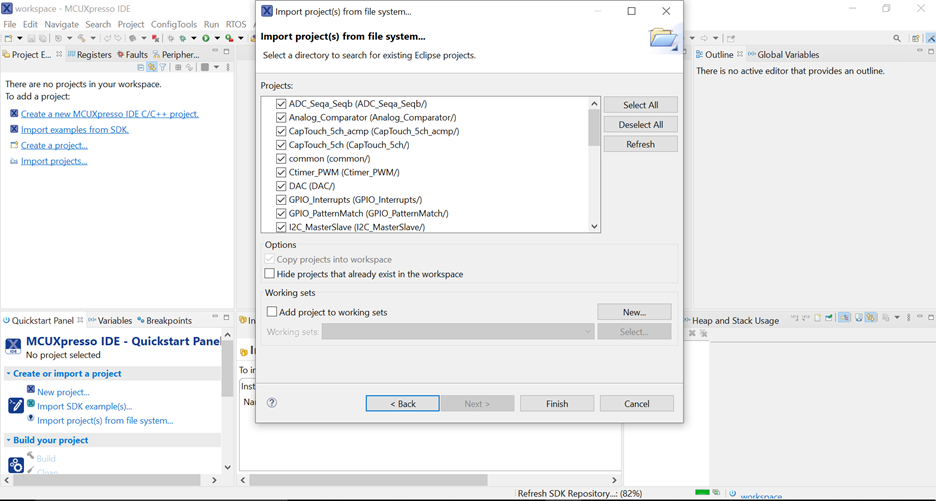
Task: Uncheck the GPIO_Interrupts project checkbox
Action: point(281,199)
